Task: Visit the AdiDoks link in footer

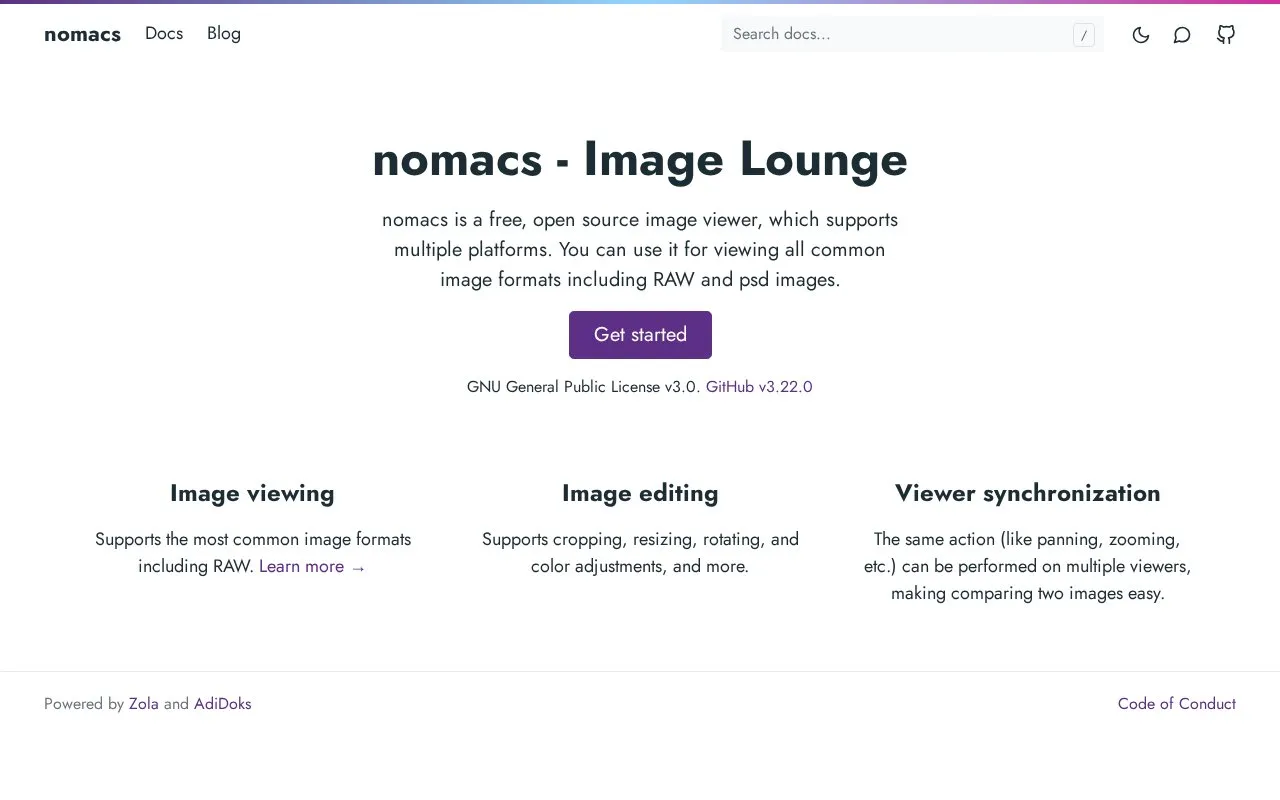Action: tap(223, 704)
